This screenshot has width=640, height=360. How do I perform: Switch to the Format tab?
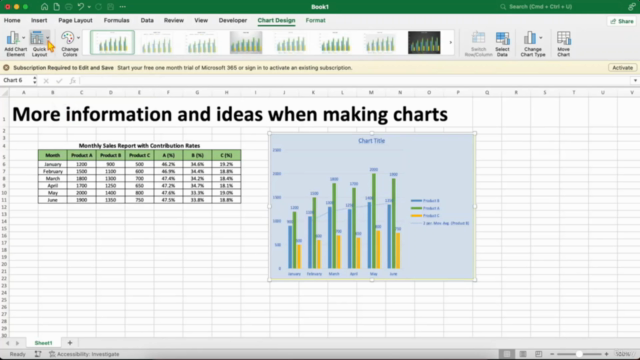(316, 20)
